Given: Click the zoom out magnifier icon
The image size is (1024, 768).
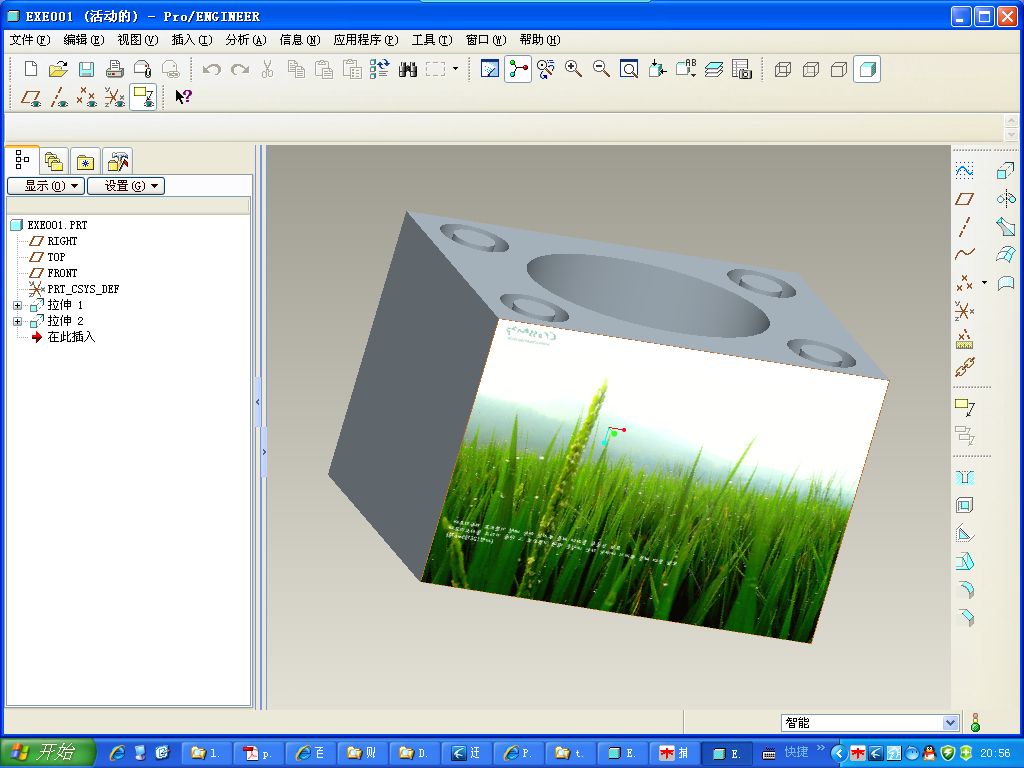Looking at the screenshot, I should click(601, 69).
